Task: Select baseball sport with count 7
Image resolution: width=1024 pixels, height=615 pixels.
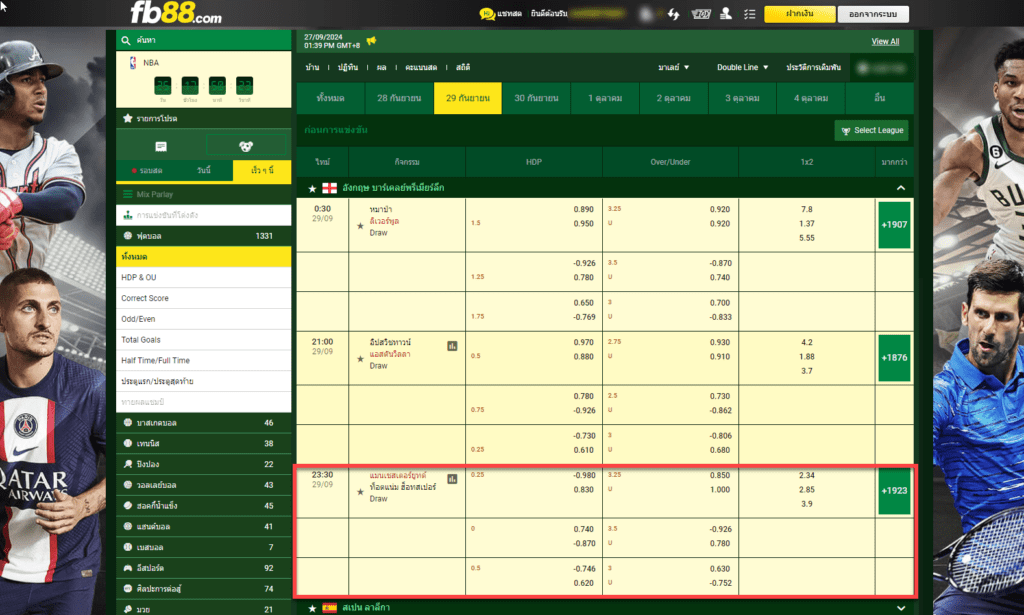Action: click(x=203, y=547)
